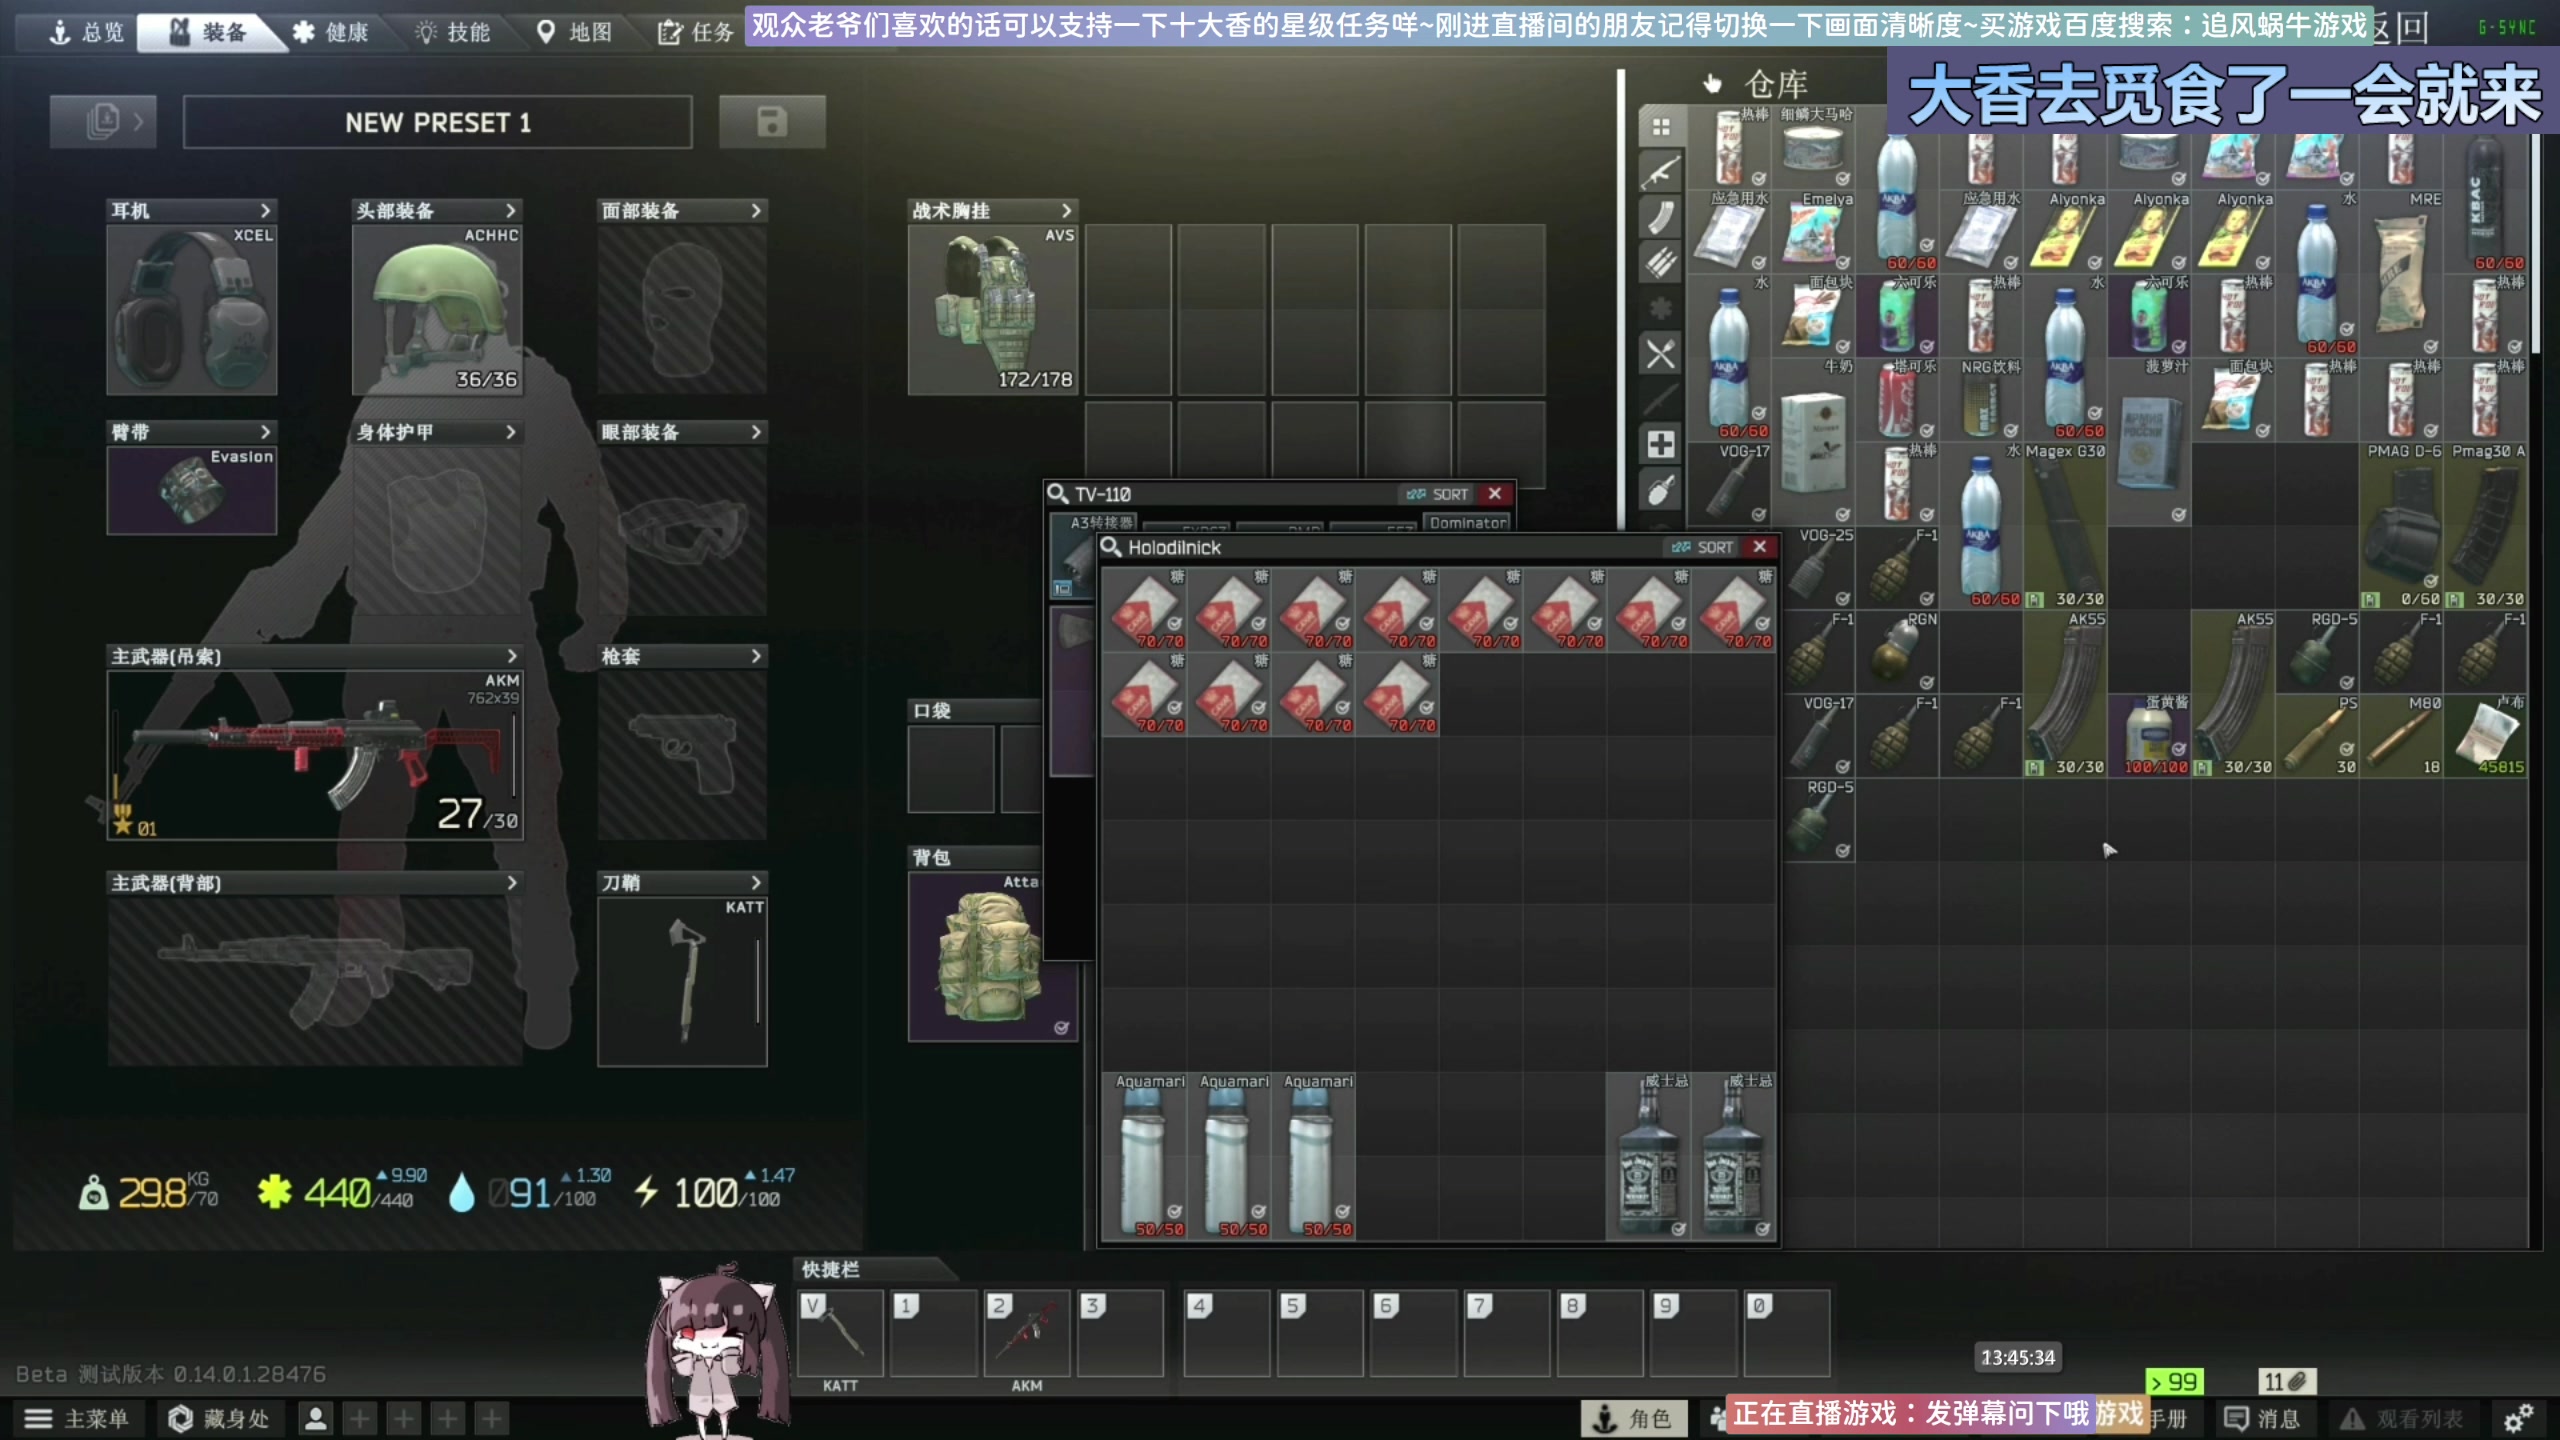
Task: Switch to the 装备 gear tab
Action: 208,32
